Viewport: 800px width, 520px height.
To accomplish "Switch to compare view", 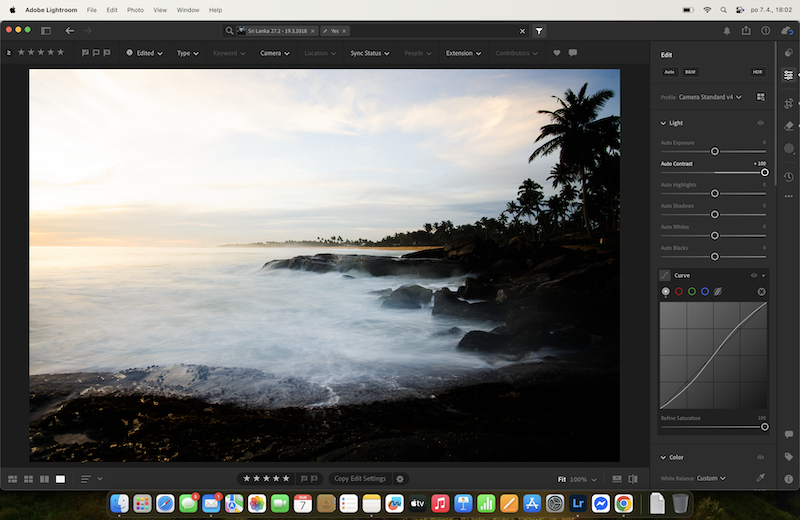I will pos(44,479).
